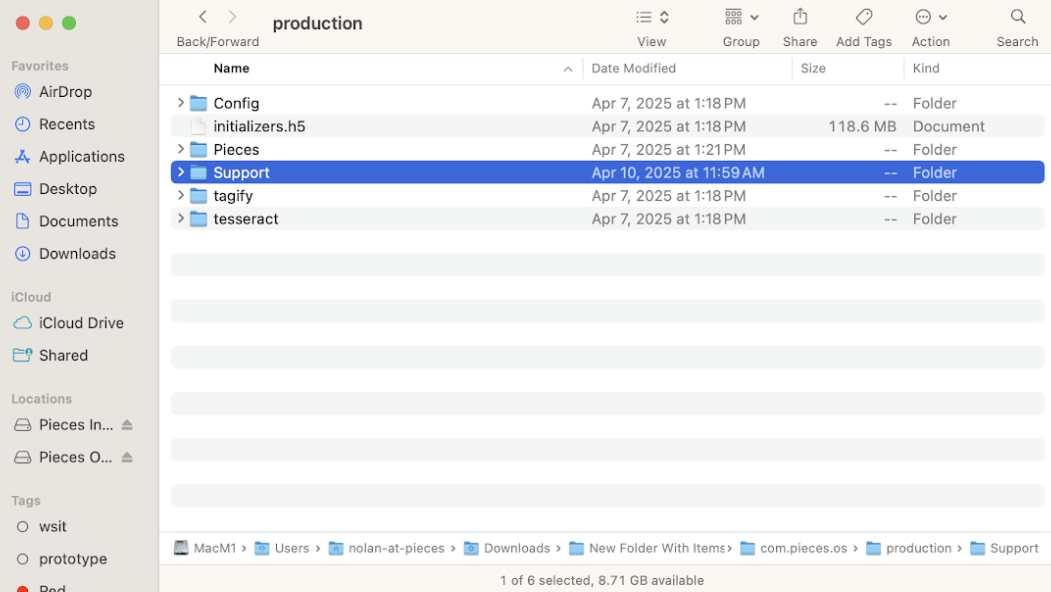Select the wsit tag circle
Screen dimensions: 1051x592
[22, 527]
